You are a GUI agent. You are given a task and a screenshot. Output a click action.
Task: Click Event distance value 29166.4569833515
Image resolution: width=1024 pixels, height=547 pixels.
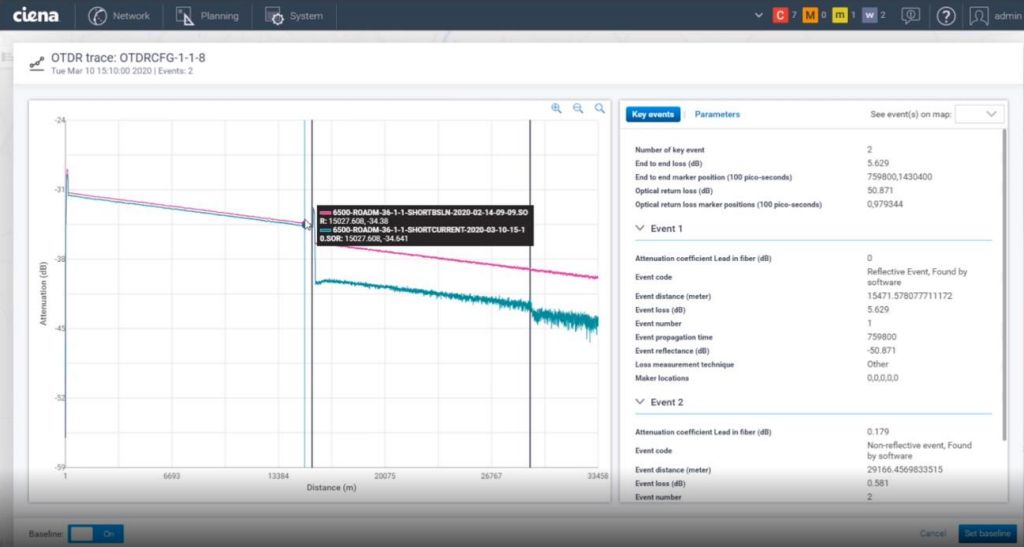point(904,469)
